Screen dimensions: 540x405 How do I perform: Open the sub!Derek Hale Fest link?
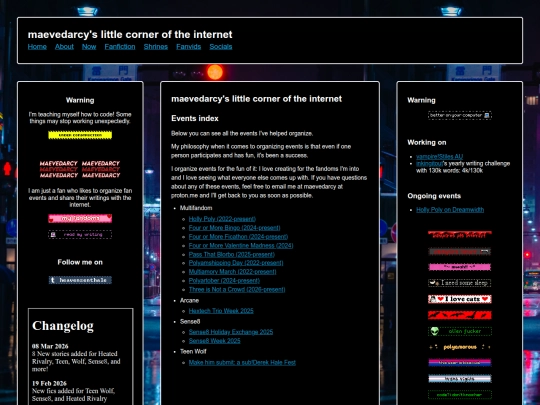point(242,363)
